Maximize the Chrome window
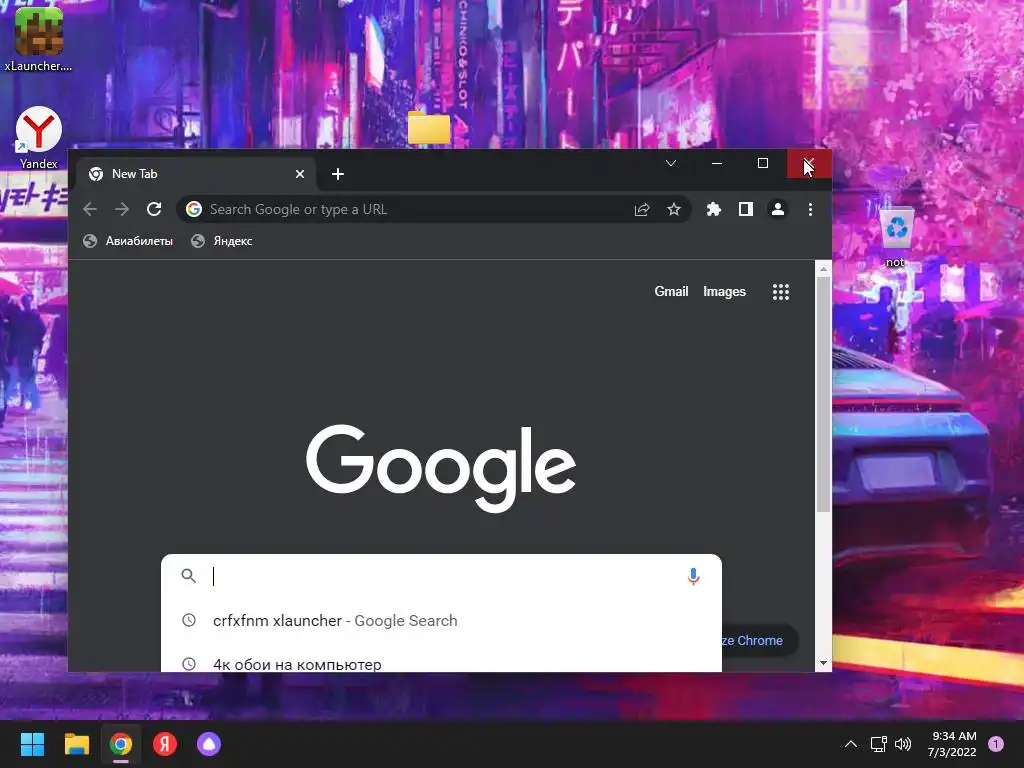Image resolution: width=1024 pixels, height=768 pixels. (x=763, y=163)
